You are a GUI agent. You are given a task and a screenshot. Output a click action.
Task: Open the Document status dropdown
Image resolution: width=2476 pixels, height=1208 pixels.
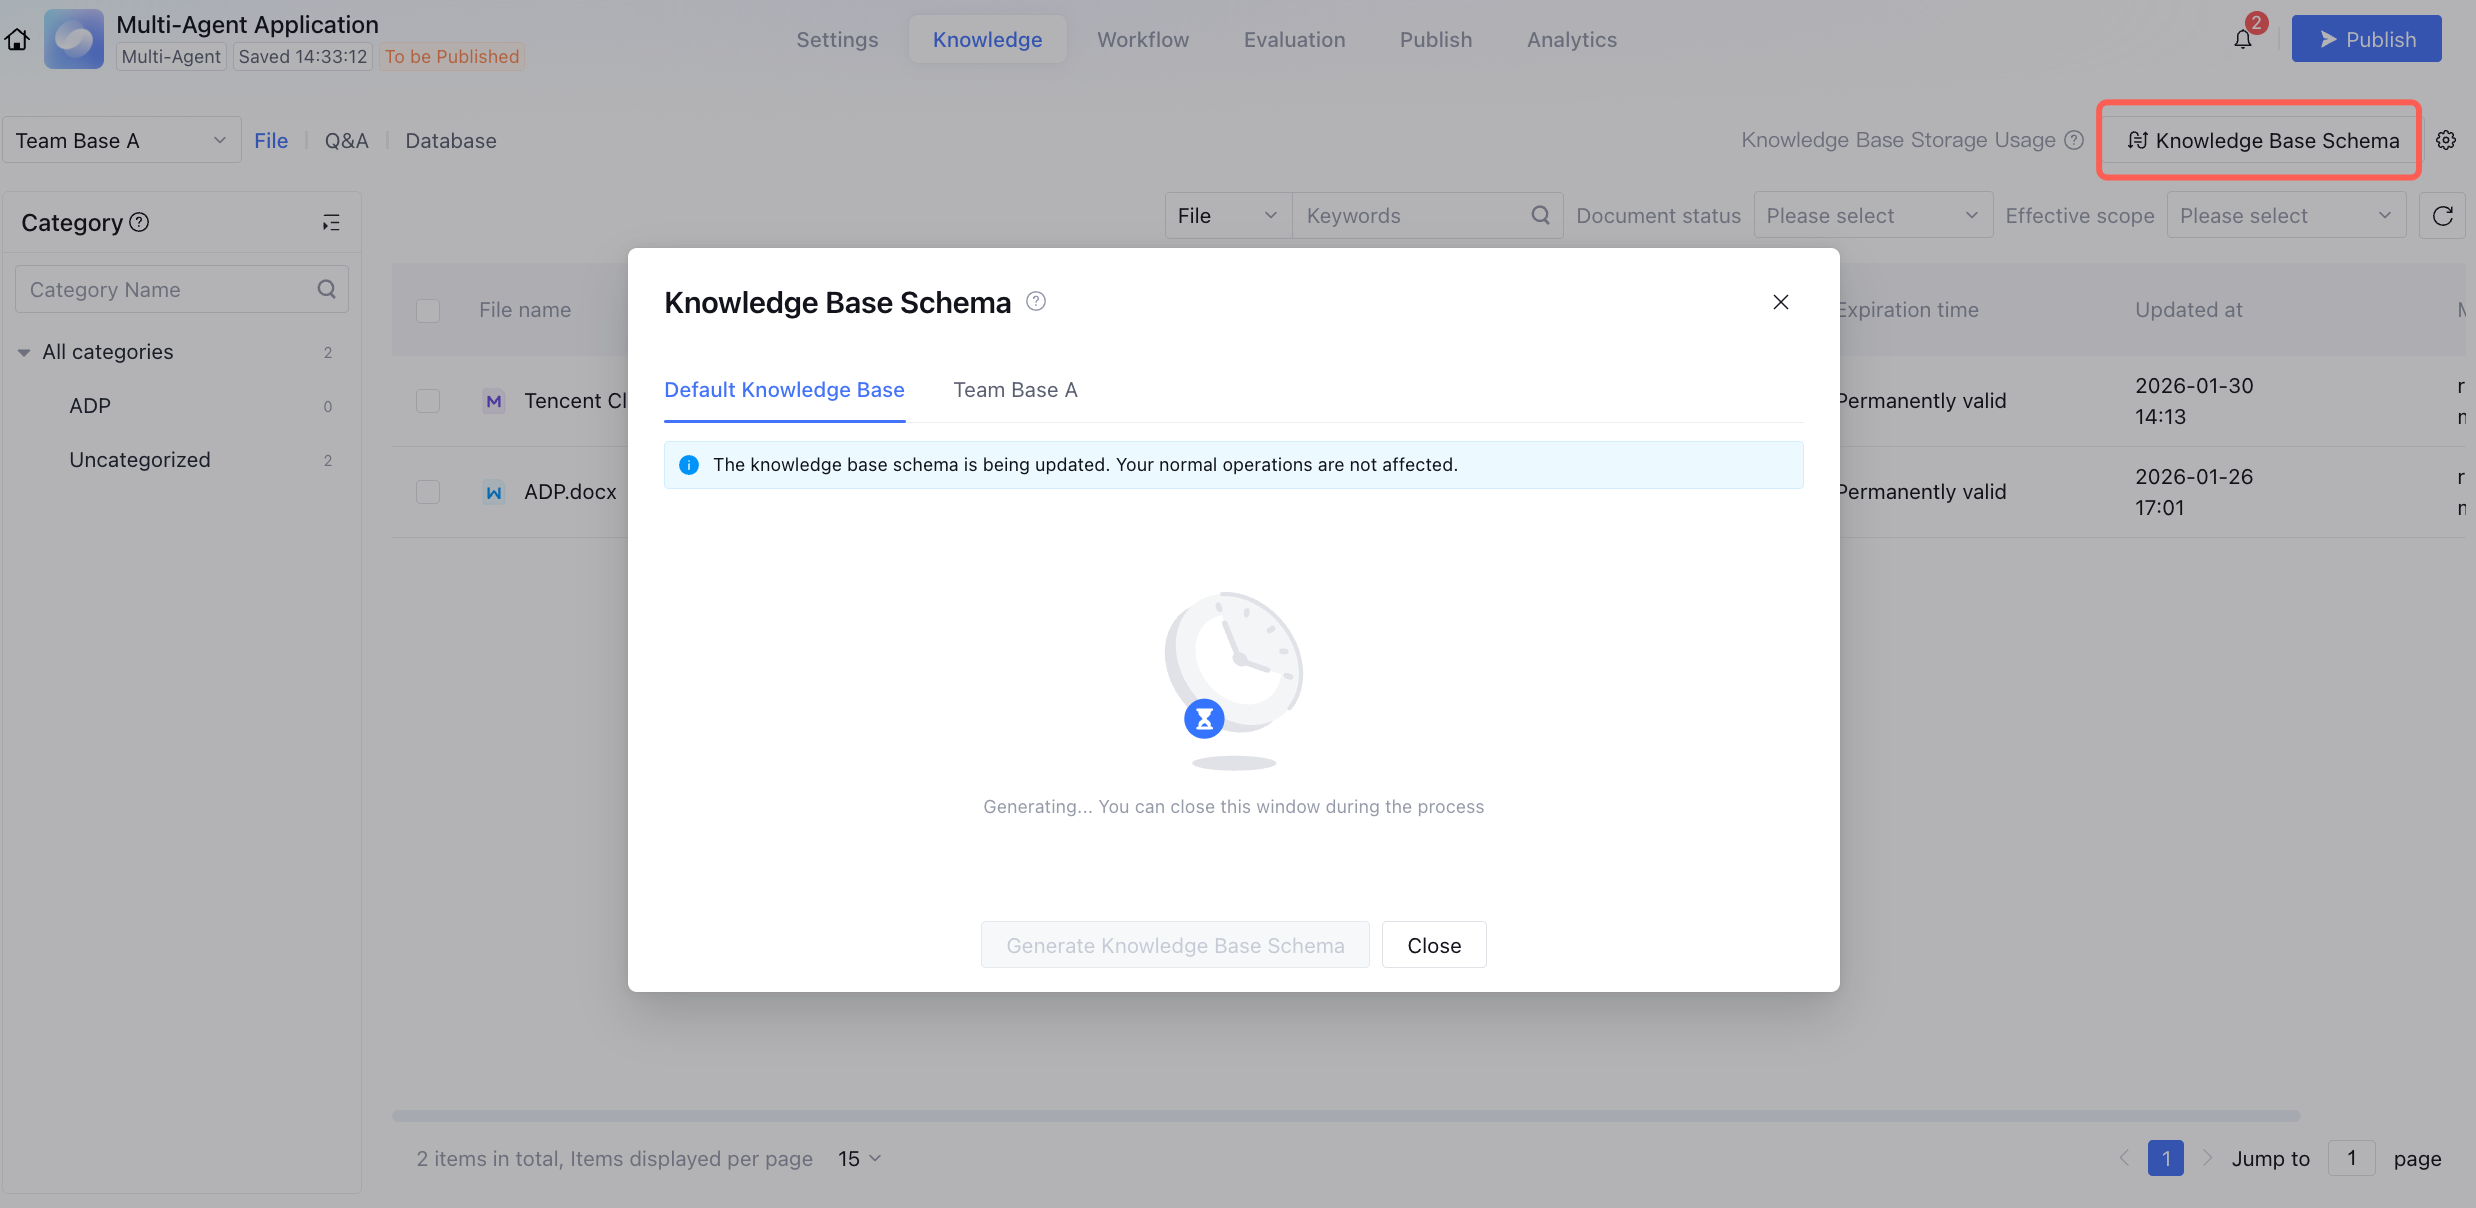1872,216
